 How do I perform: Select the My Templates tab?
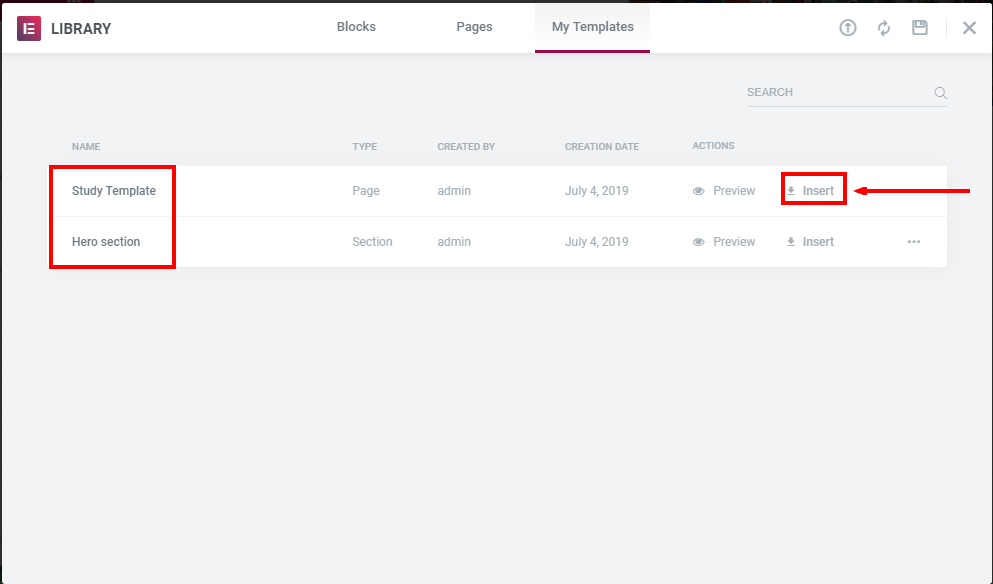click(592, 27)
